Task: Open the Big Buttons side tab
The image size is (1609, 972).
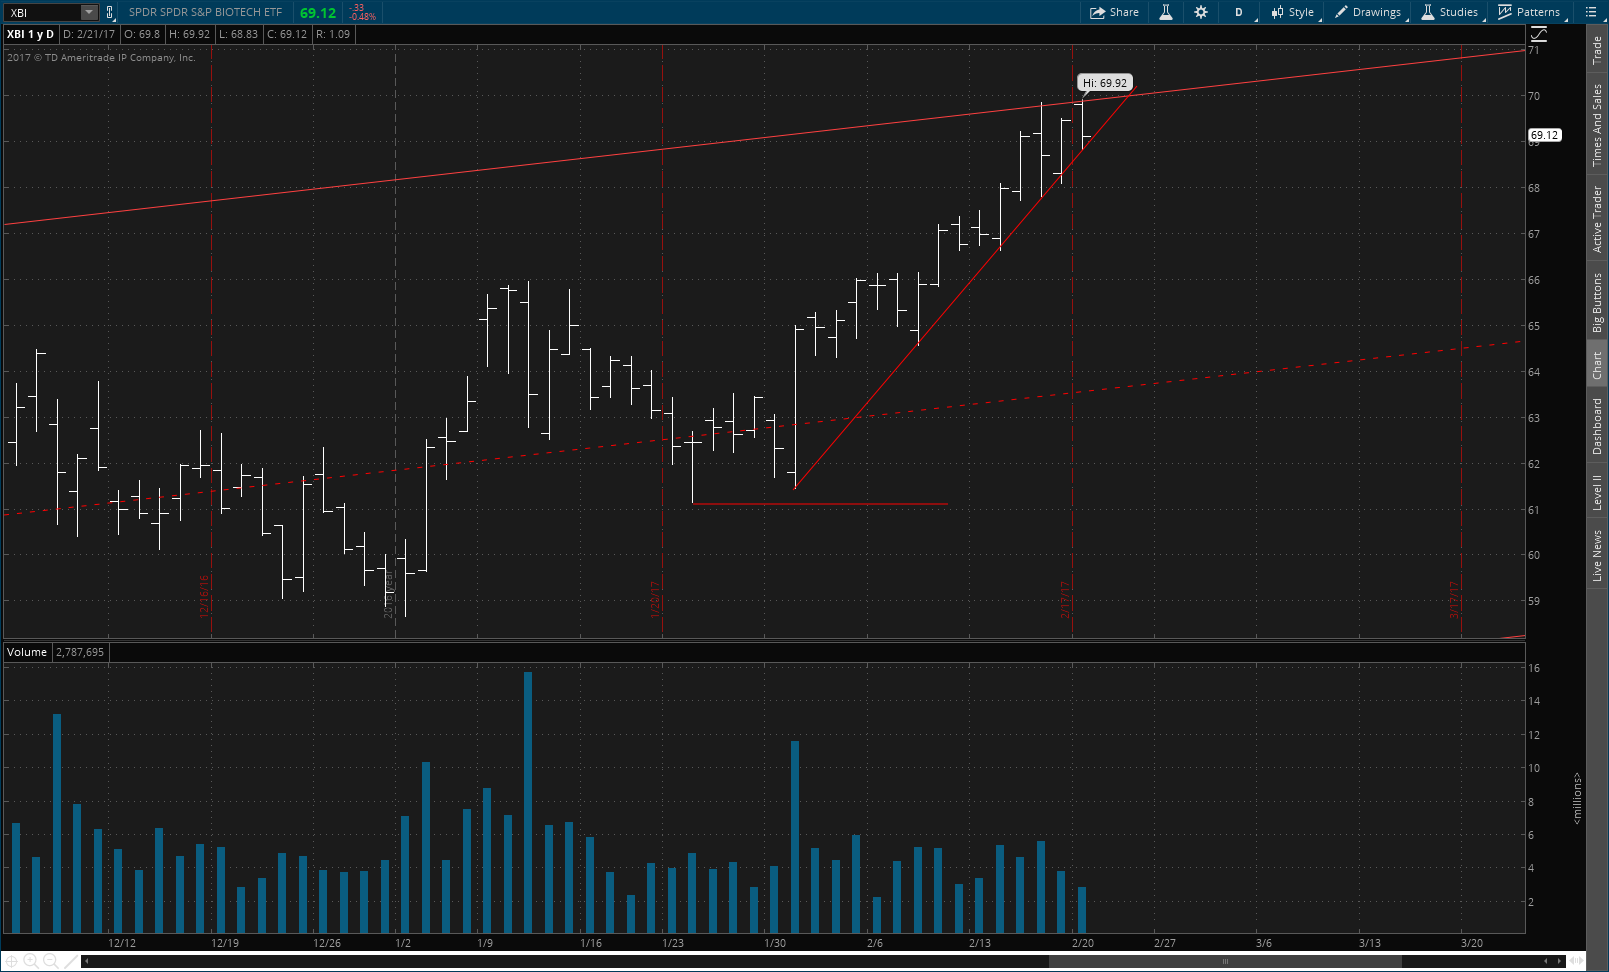Action: click(1597, 303)
